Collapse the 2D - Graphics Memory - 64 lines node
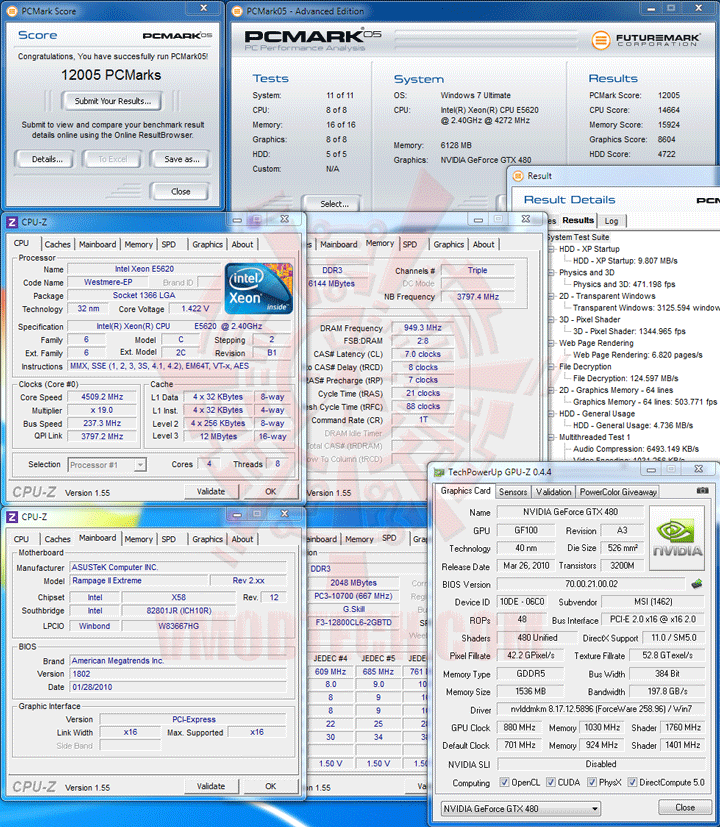The width and height of the screenshot is (720, 827). click(552, 390)
